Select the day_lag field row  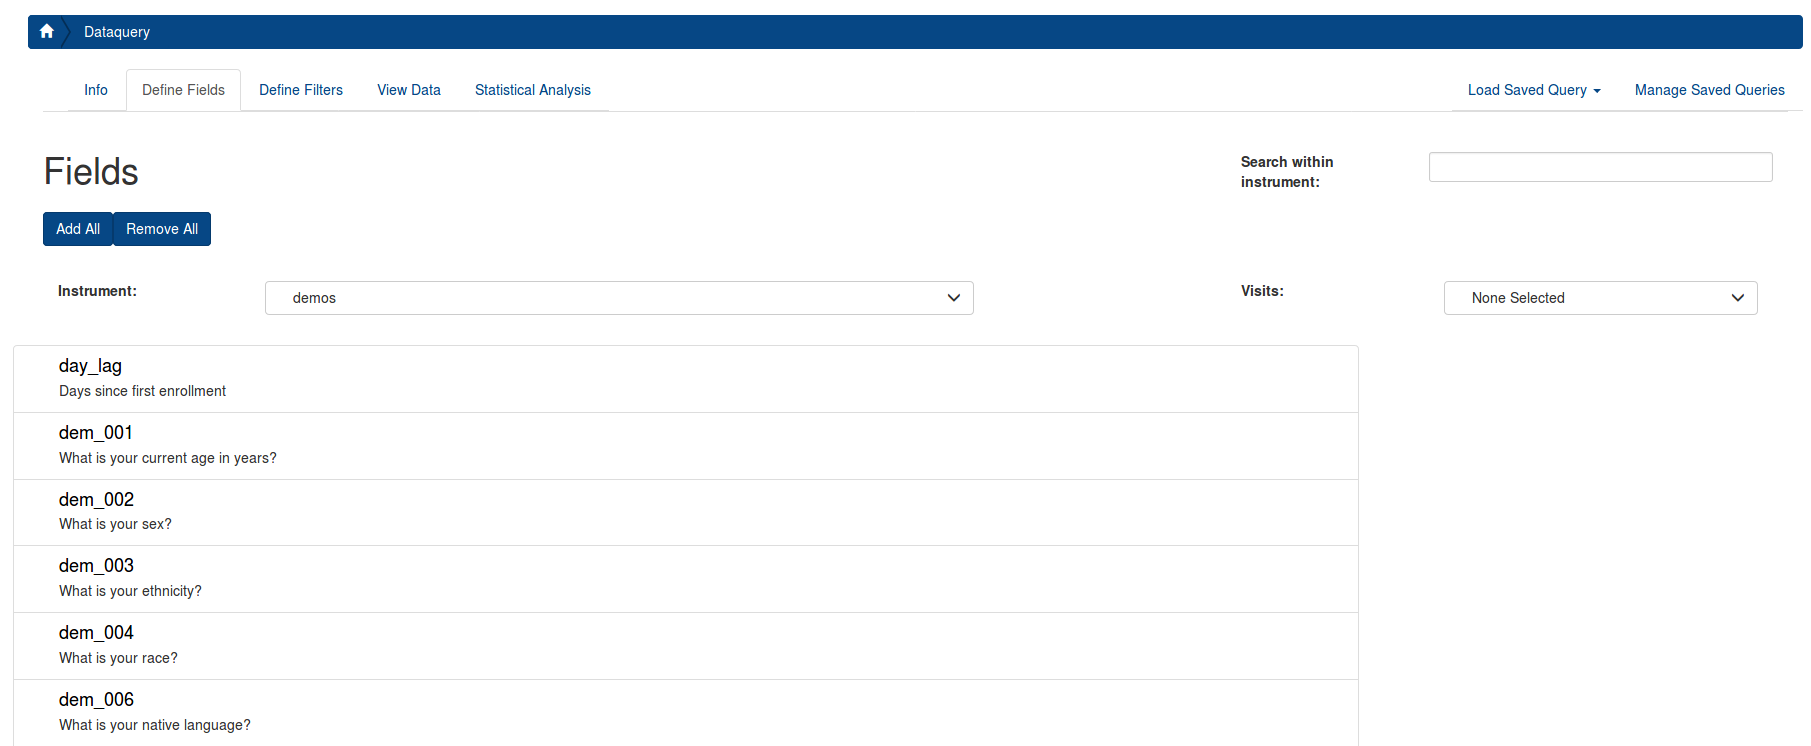tap(685, 379)
